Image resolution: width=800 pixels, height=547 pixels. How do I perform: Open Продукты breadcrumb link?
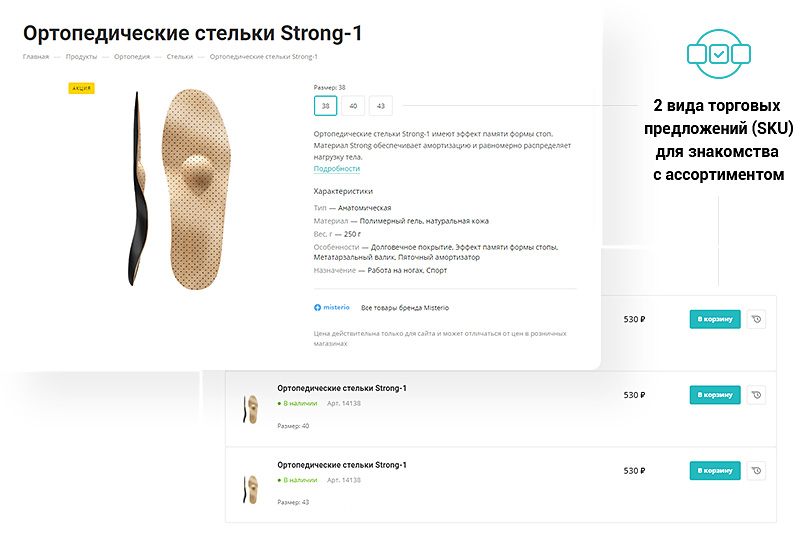[81, 57]
